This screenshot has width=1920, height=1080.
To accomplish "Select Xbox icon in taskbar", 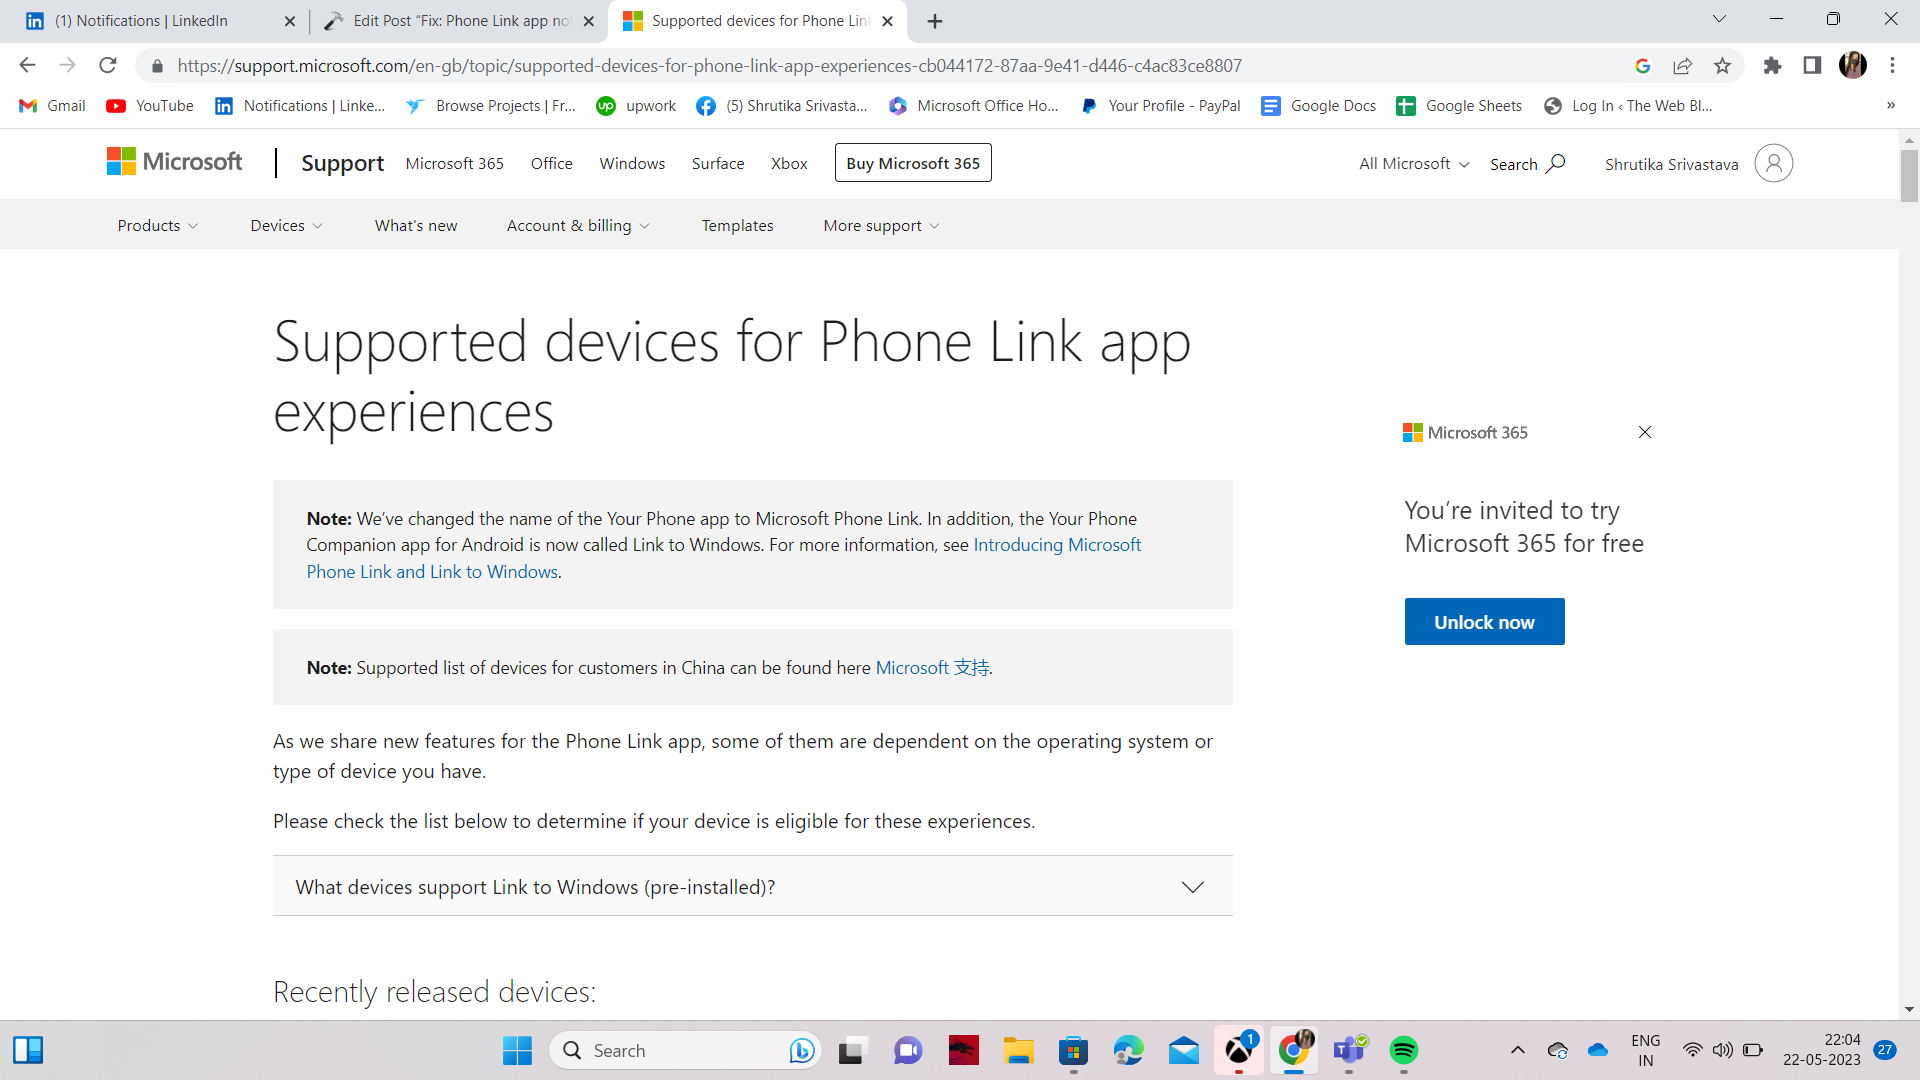I will point(1240,1050).
